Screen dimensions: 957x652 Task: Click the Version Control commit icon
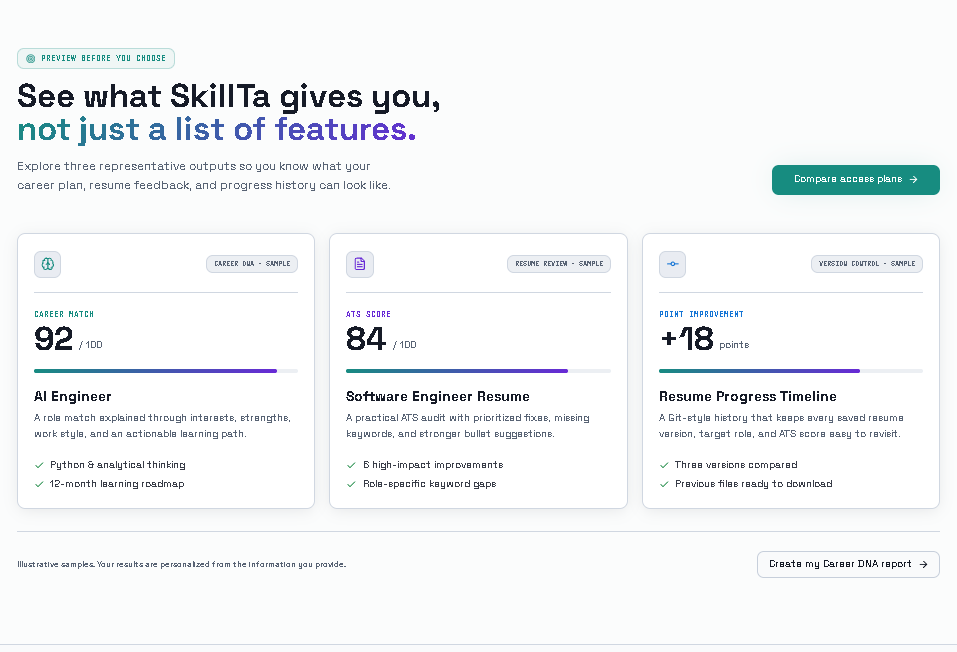(x=673, y=264)
